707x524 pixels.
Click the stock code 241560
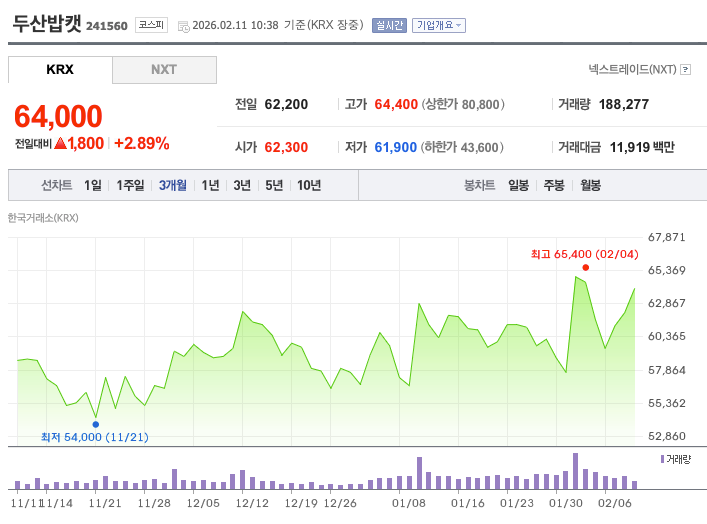click(107, 26)
